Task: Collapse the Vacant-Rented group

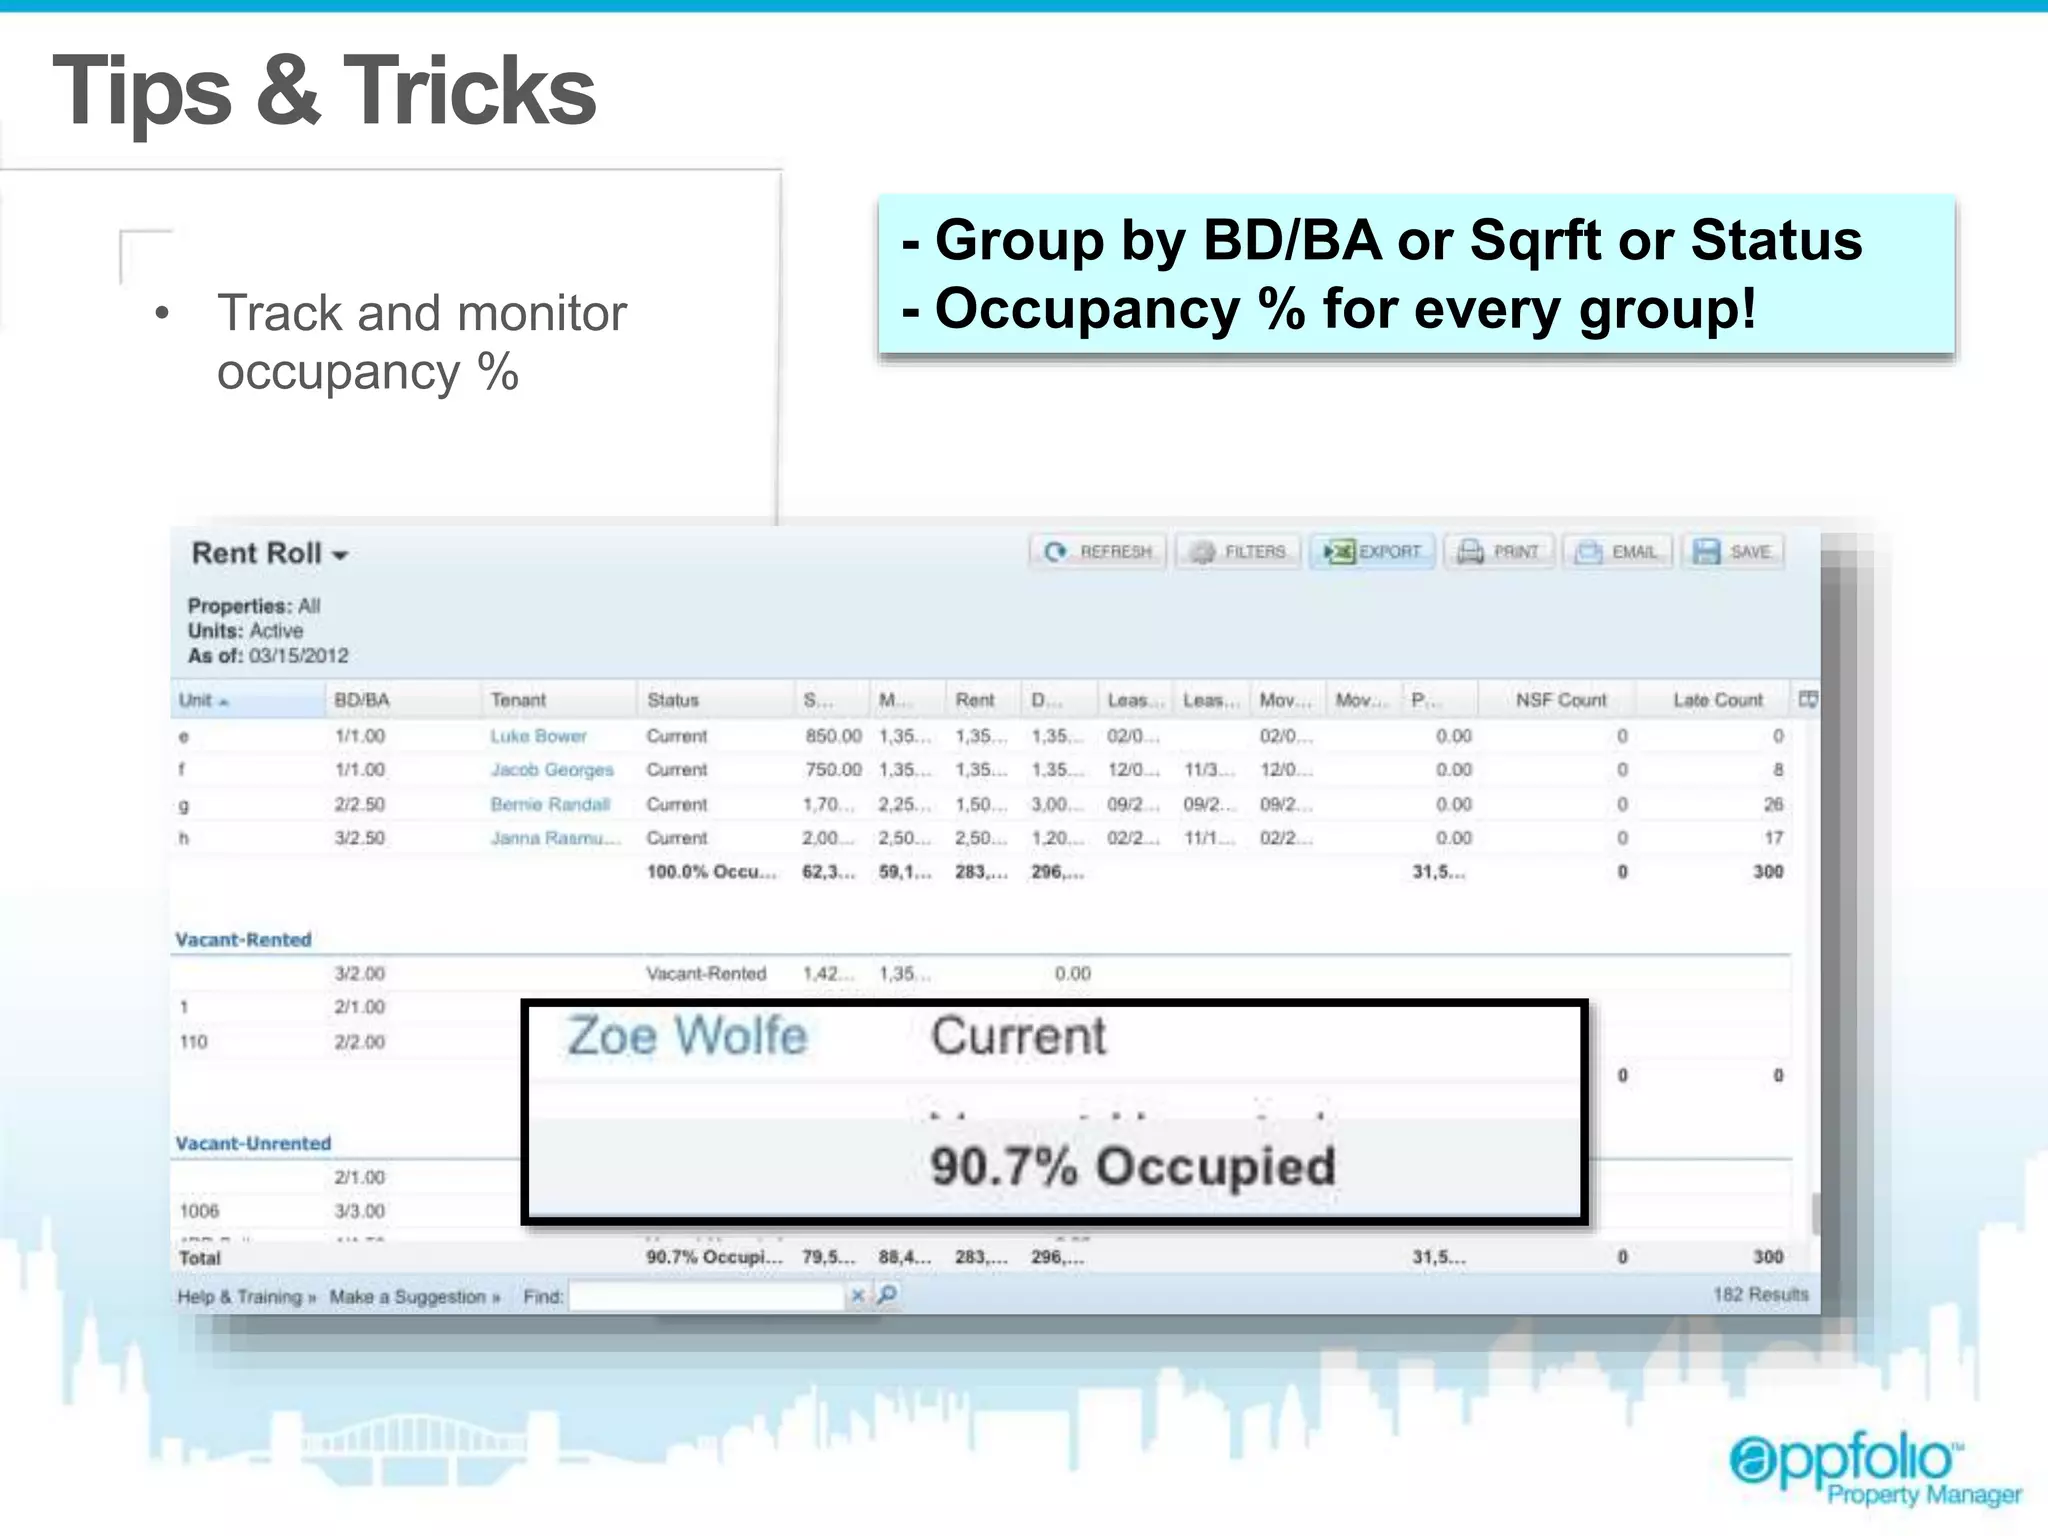Action: pos(243,940)
